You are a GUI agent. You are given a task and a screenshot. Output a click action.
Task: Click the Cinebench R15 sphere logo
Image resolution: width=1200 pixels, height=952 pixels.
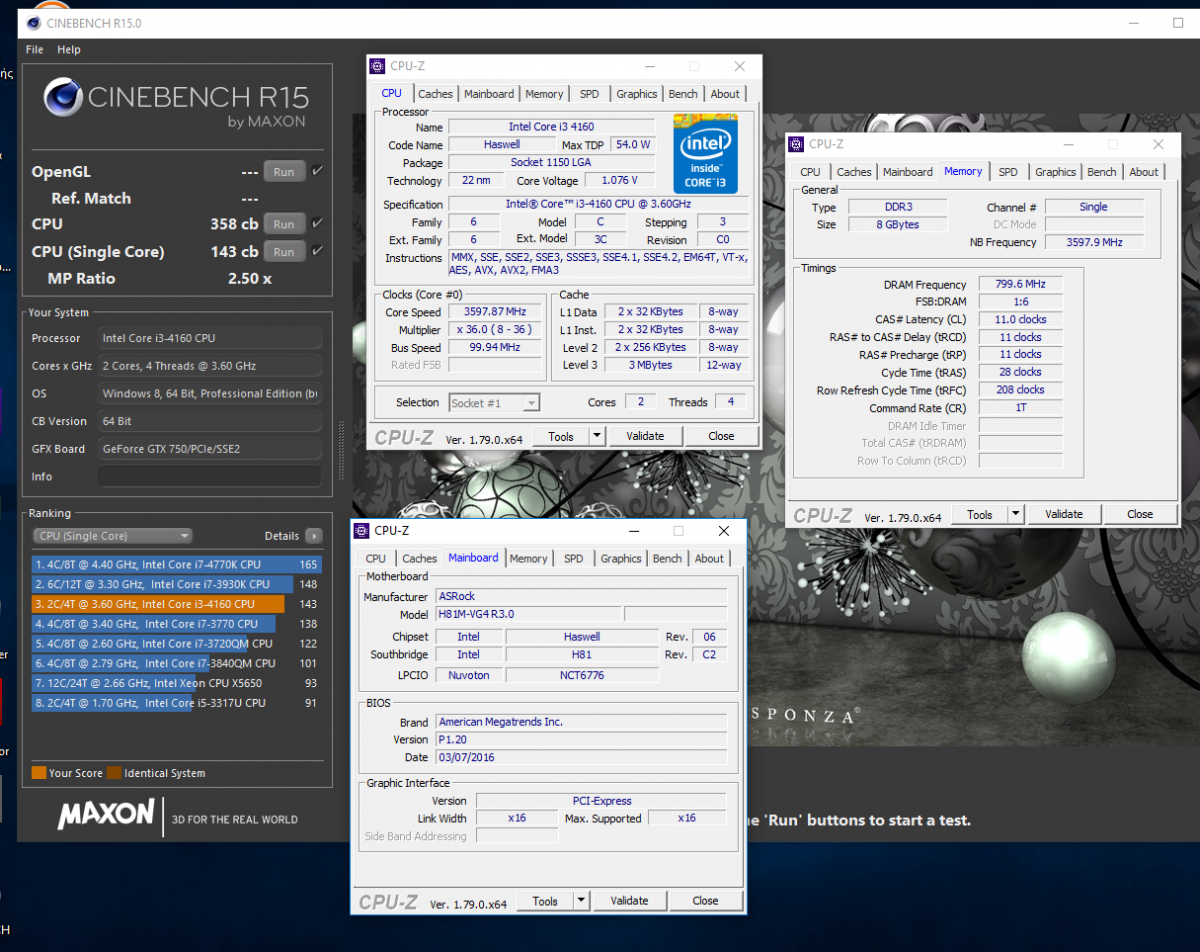click(x=63, y=99)
